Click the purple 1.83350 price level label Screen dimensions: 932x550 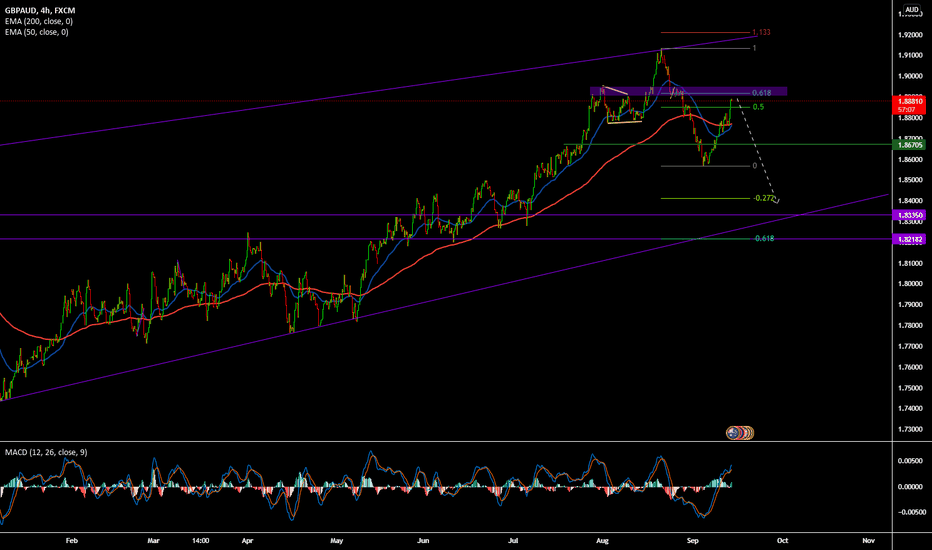(909, 215)
